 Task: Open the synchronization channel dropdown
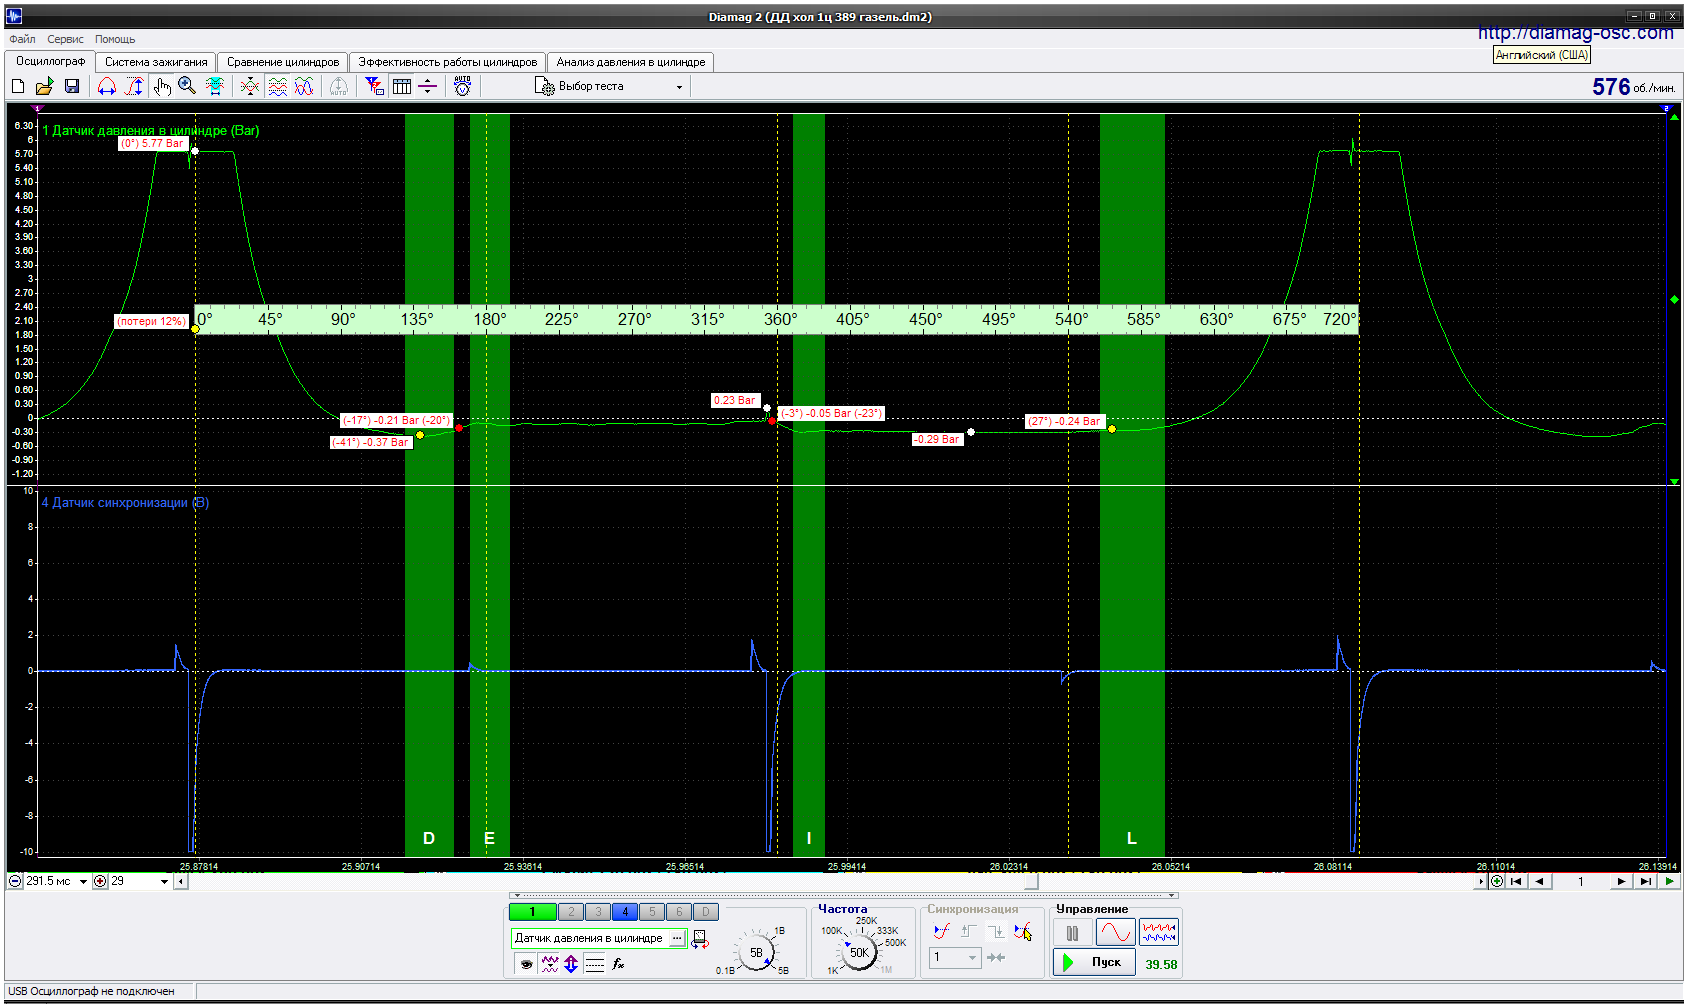click(955, 958)
